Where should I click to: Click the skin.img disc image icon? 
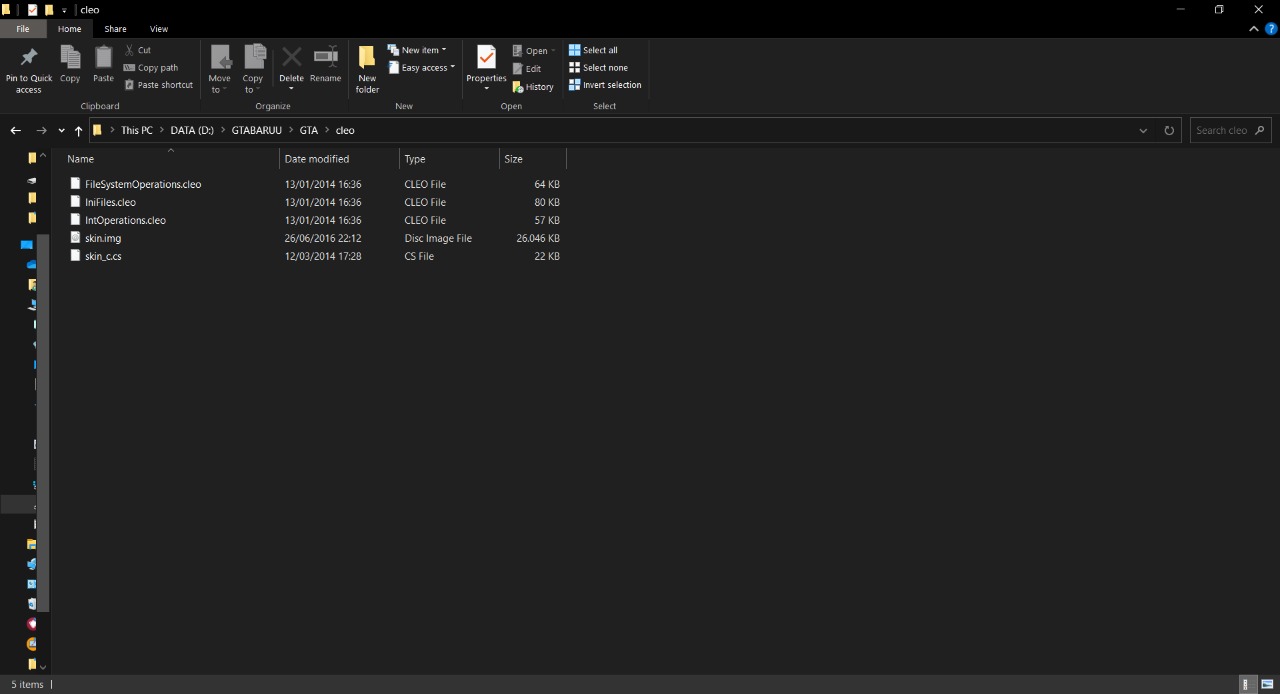[75, 238]
